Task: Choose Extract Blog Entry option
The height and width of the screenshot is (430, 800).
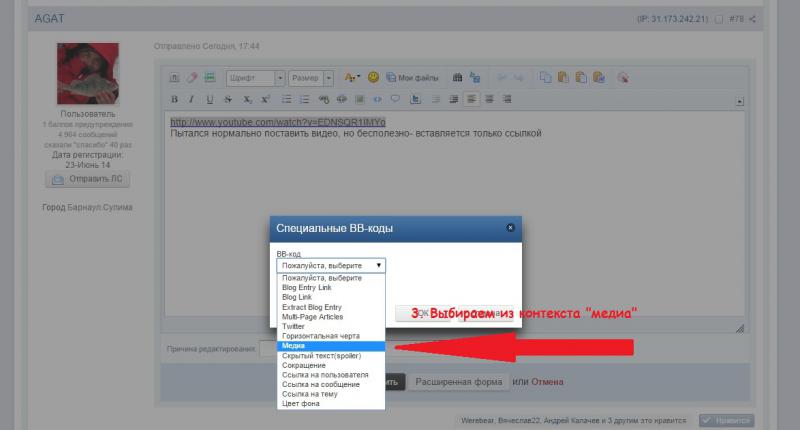Action: tap(331, 307)
